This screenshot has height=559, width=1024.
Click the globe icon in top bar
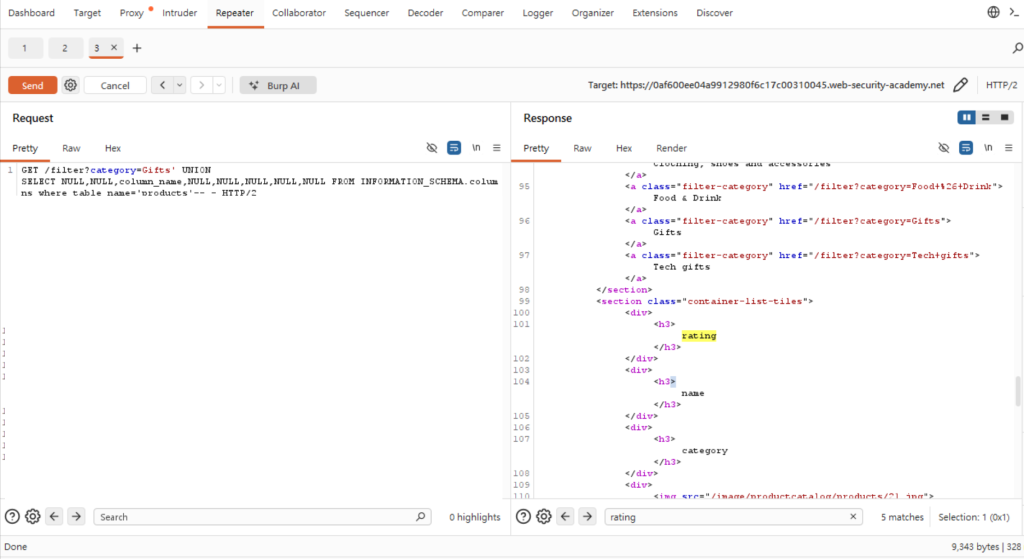(993, 12)
